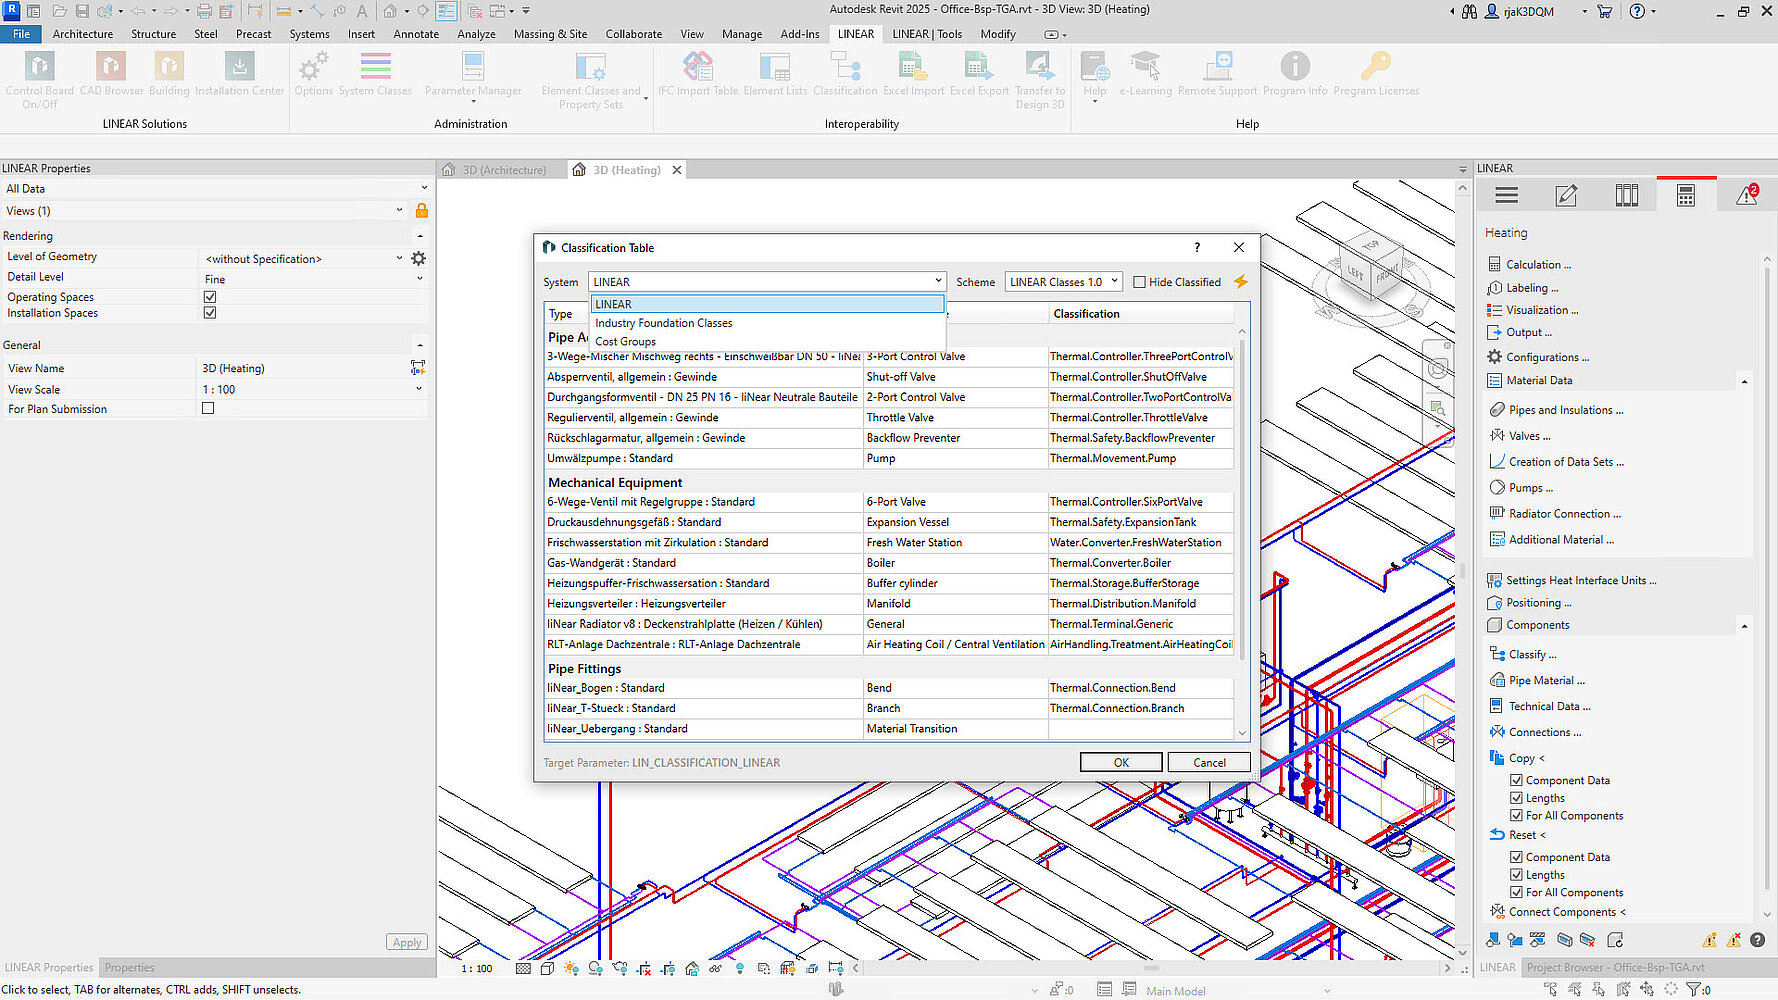Toggle Hide Classified checkbox
This screenshot has height=1000, width=1778.
point(1139,282)
